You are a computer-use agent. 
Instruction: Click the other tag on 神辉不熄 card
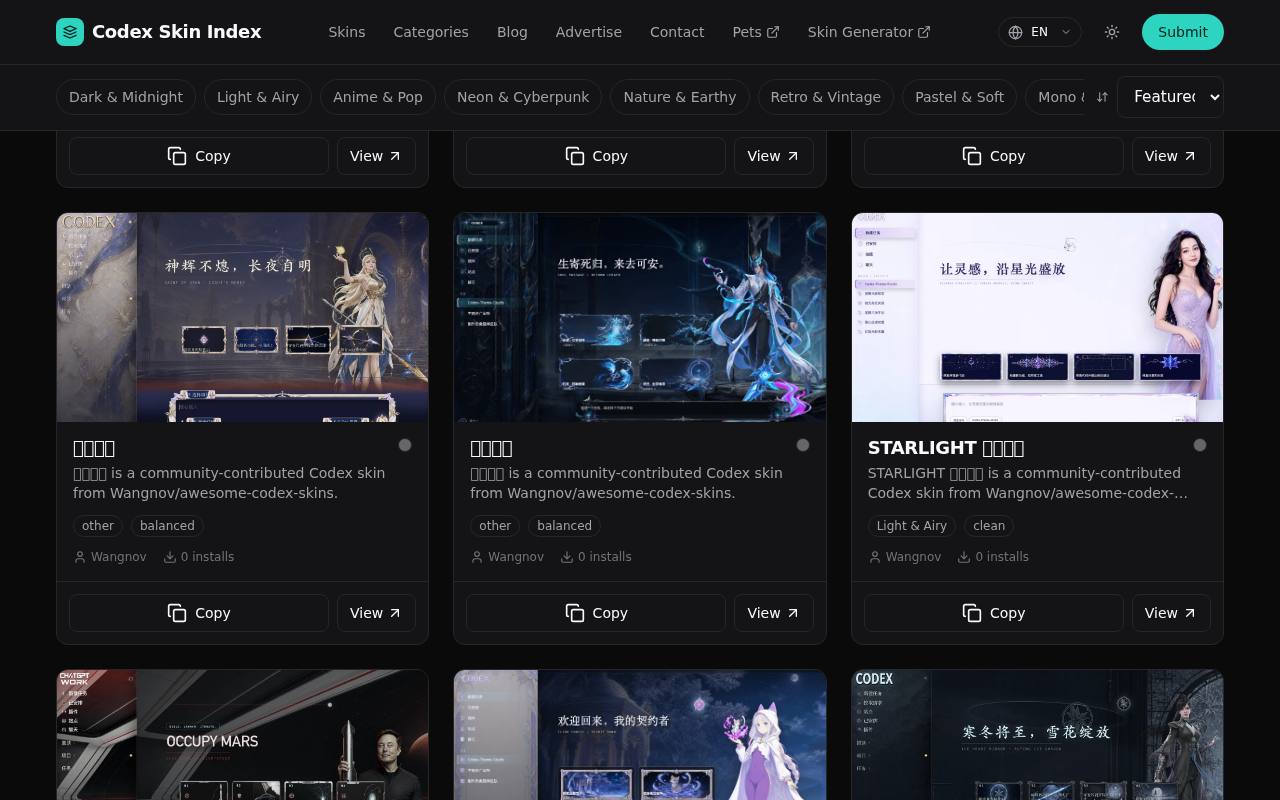click(98, 526)
